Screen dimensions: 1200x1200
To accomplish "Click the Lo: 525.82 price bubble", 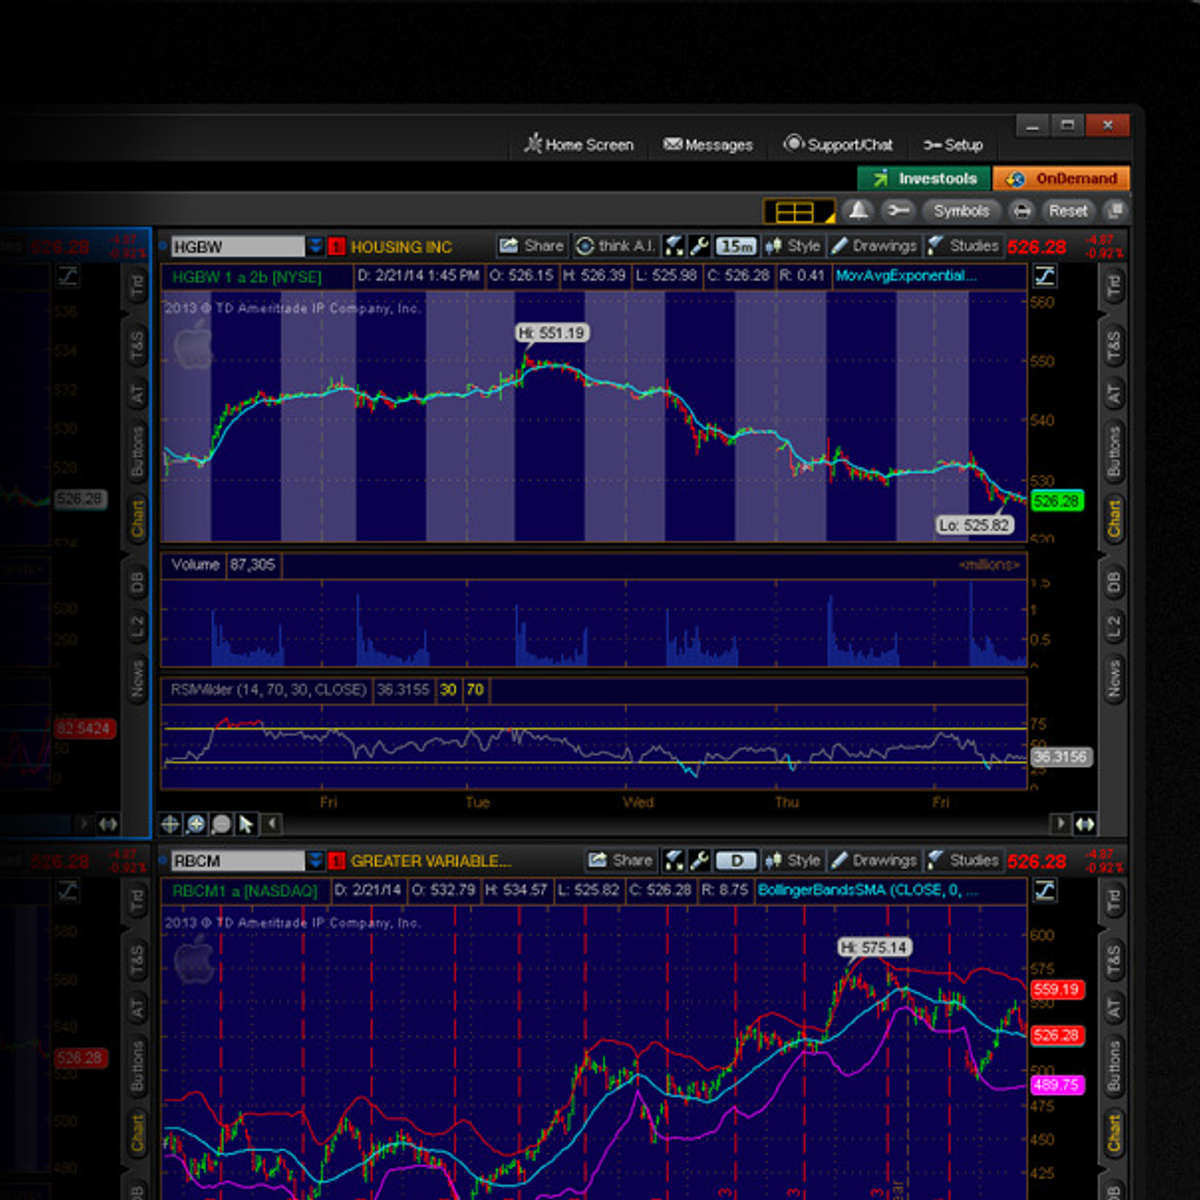I will coord(975,525).
